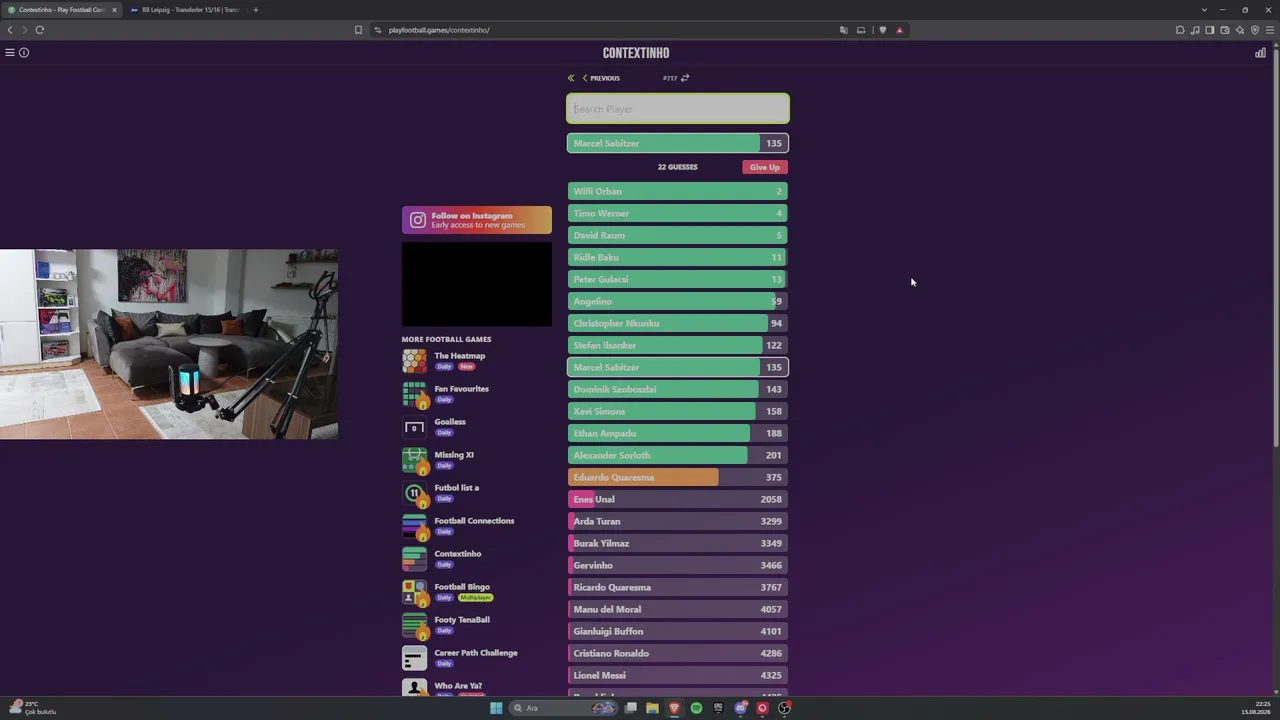
Task: Select the Eduardo Quaresma guess row
Action: (678, 477)
